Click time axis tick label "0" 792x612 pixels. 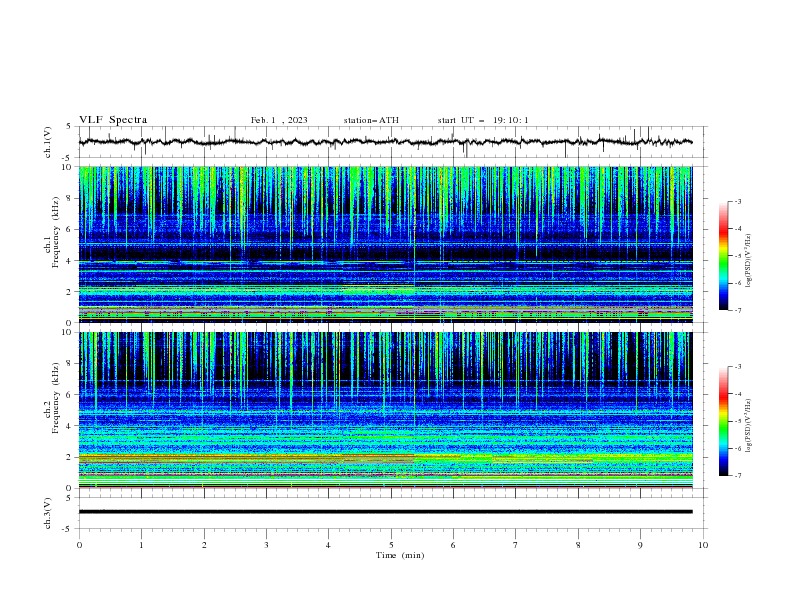tap(79, 545)
